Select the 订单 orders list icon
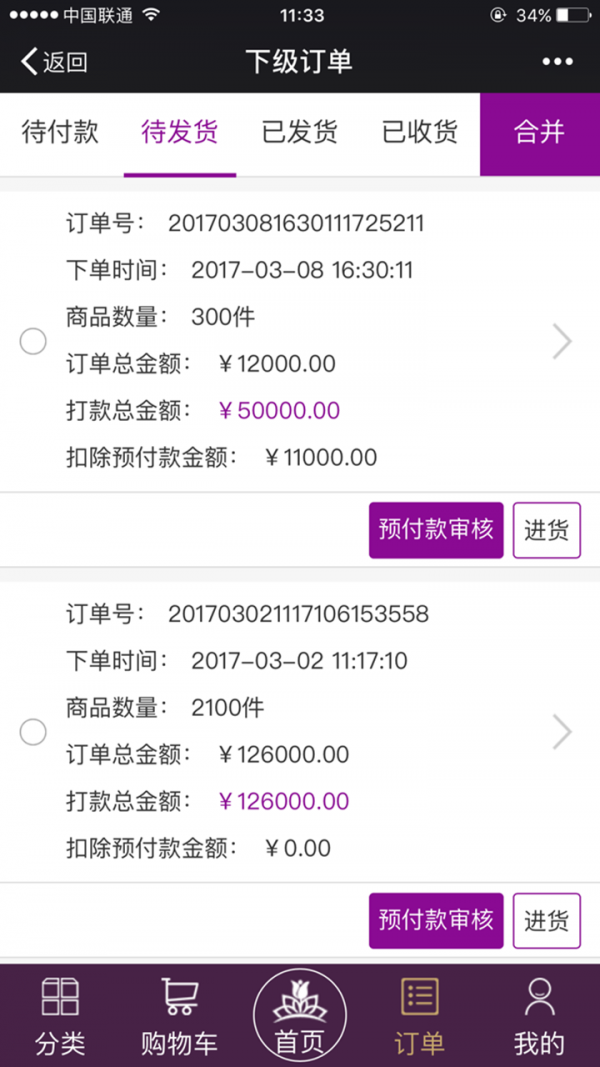The height and width of the screenshot is (1067, 600). pos(419,997)
